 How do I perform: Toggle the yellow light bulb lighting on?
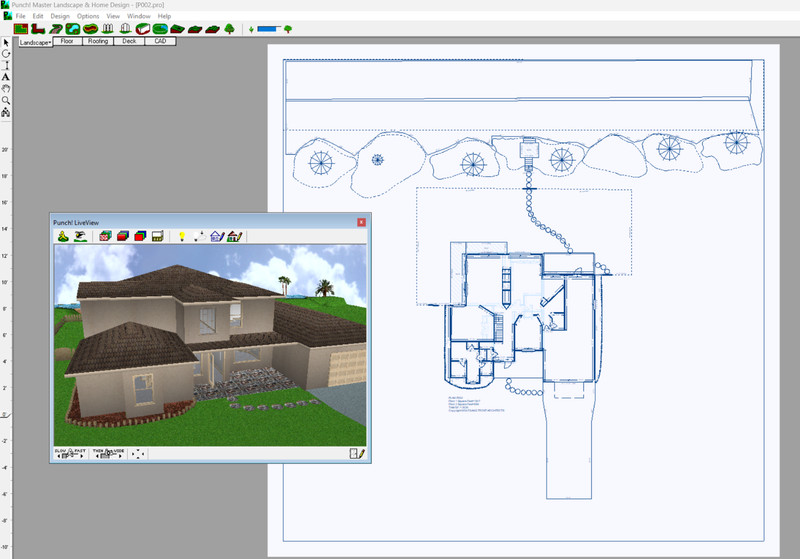(182, 236)
